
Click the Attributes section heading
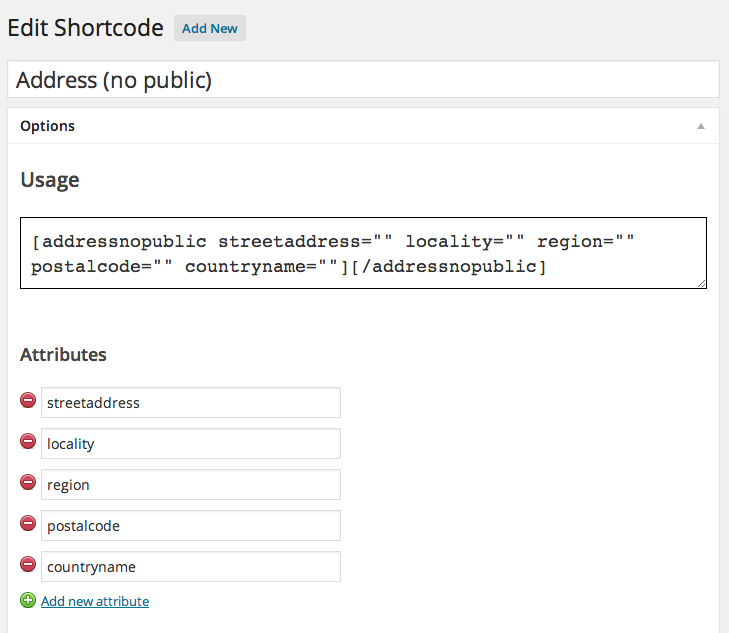click(x=63, y=355)
